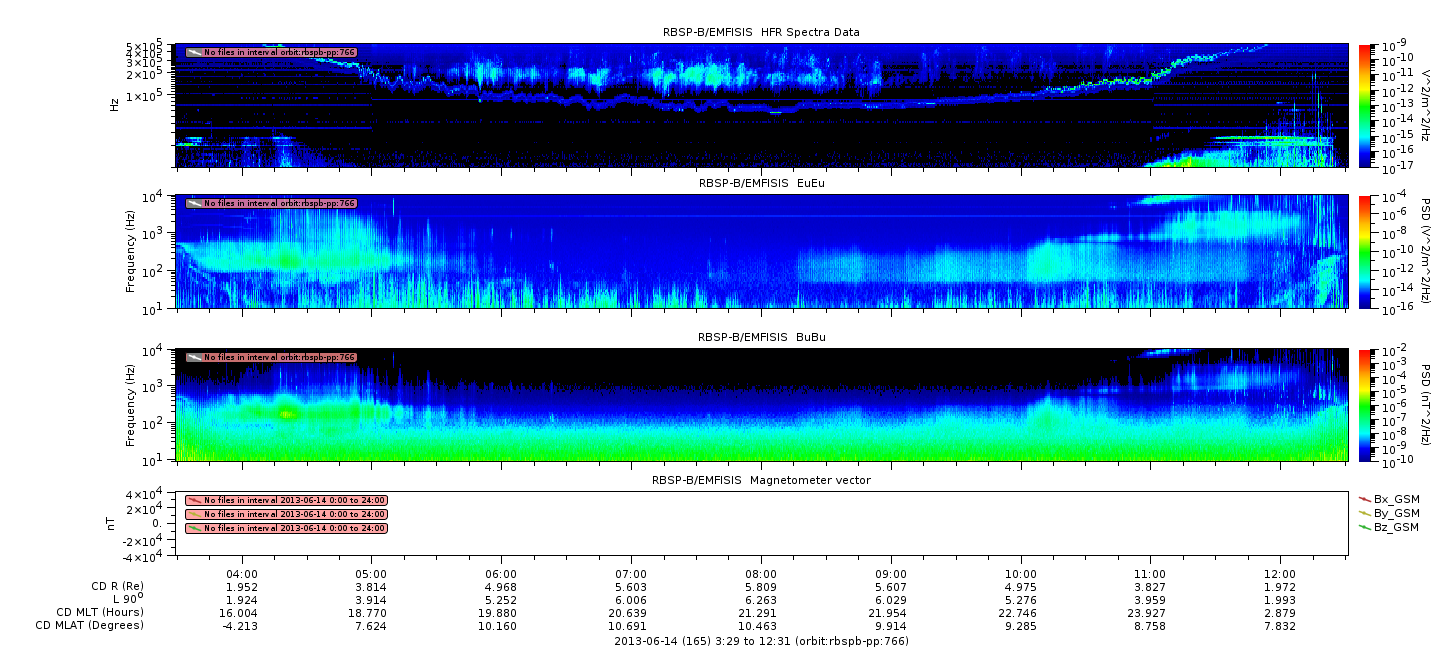Click the empty Magnetometer vector plot area
This screenshot has height=658, width=1447.
(761, 523)
